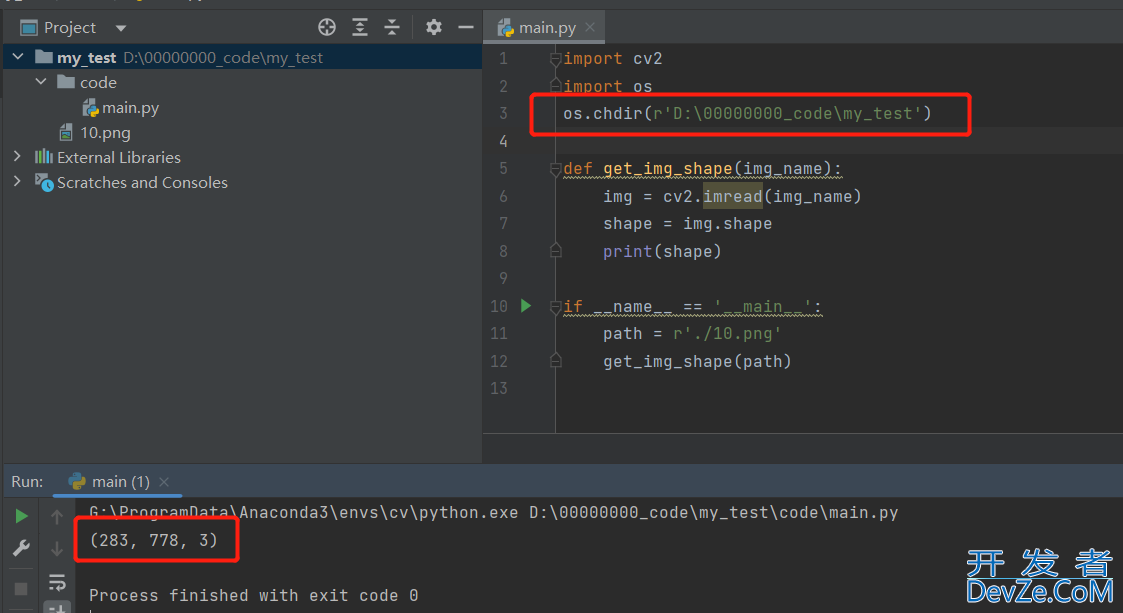Viewport: 1123px width, 613px height.
Task: Select main.py in the project tree
Action: coord(130,107)
